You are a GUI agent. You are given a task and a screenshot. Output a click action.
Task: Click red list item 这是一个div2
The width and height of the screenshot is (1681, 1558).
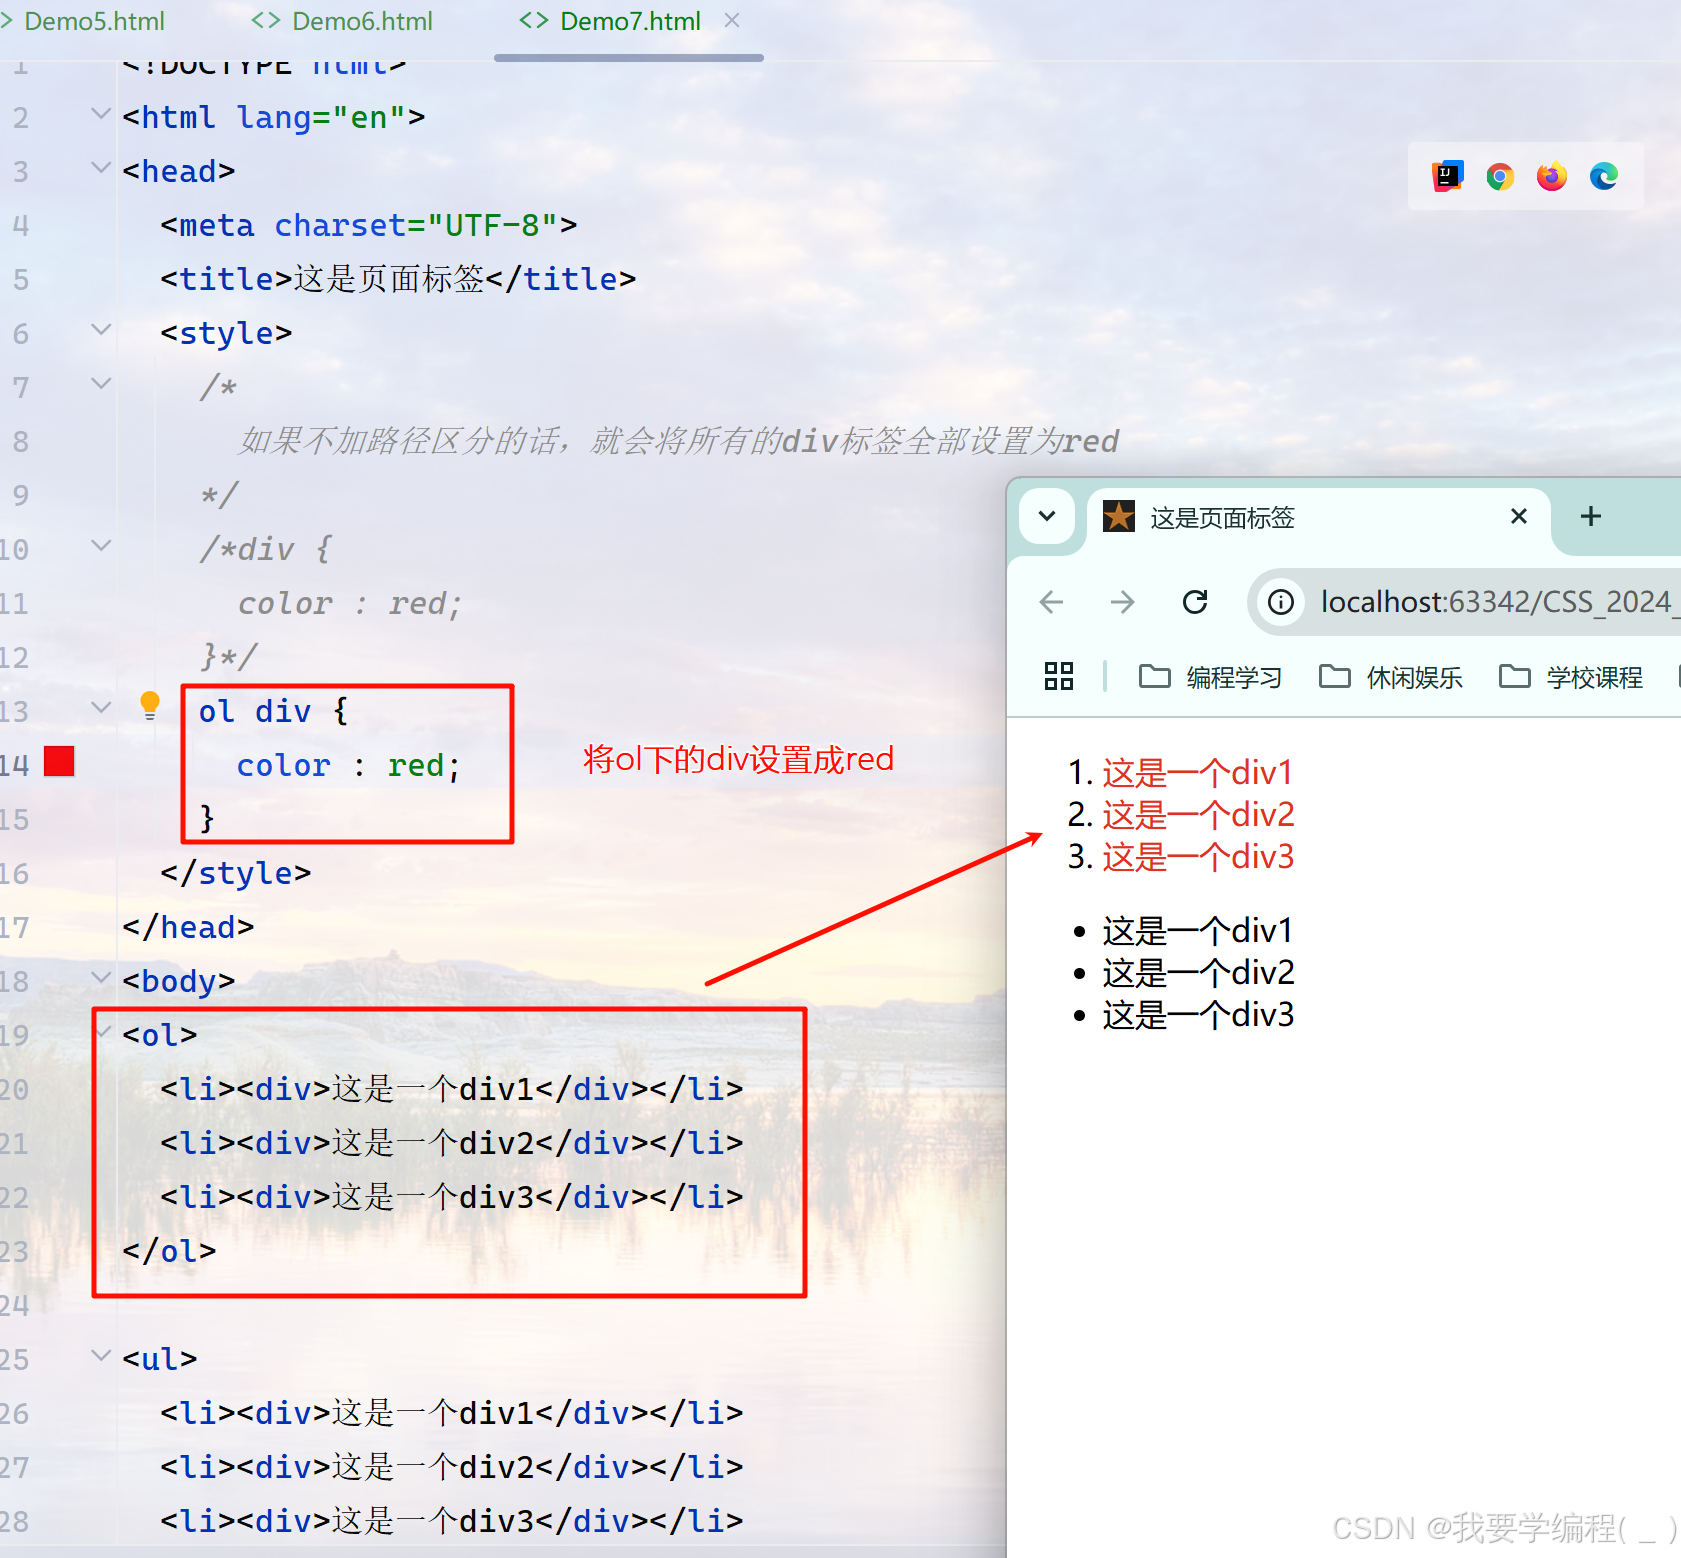[1198, 815]
